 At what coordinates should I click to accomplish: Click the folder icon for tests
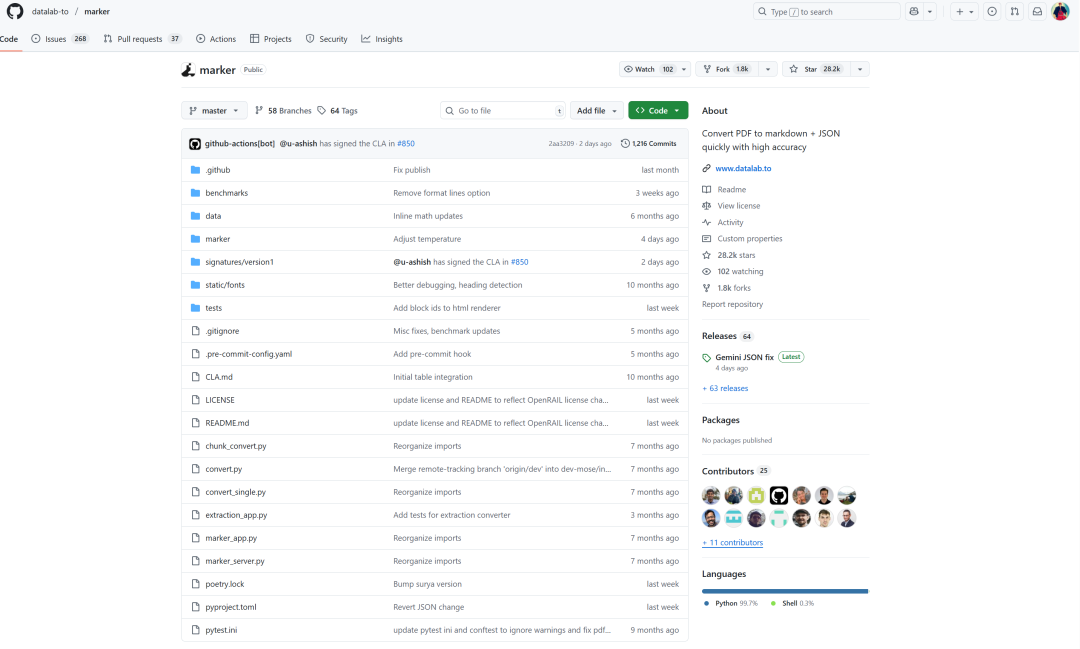click(x=196, y=308)
